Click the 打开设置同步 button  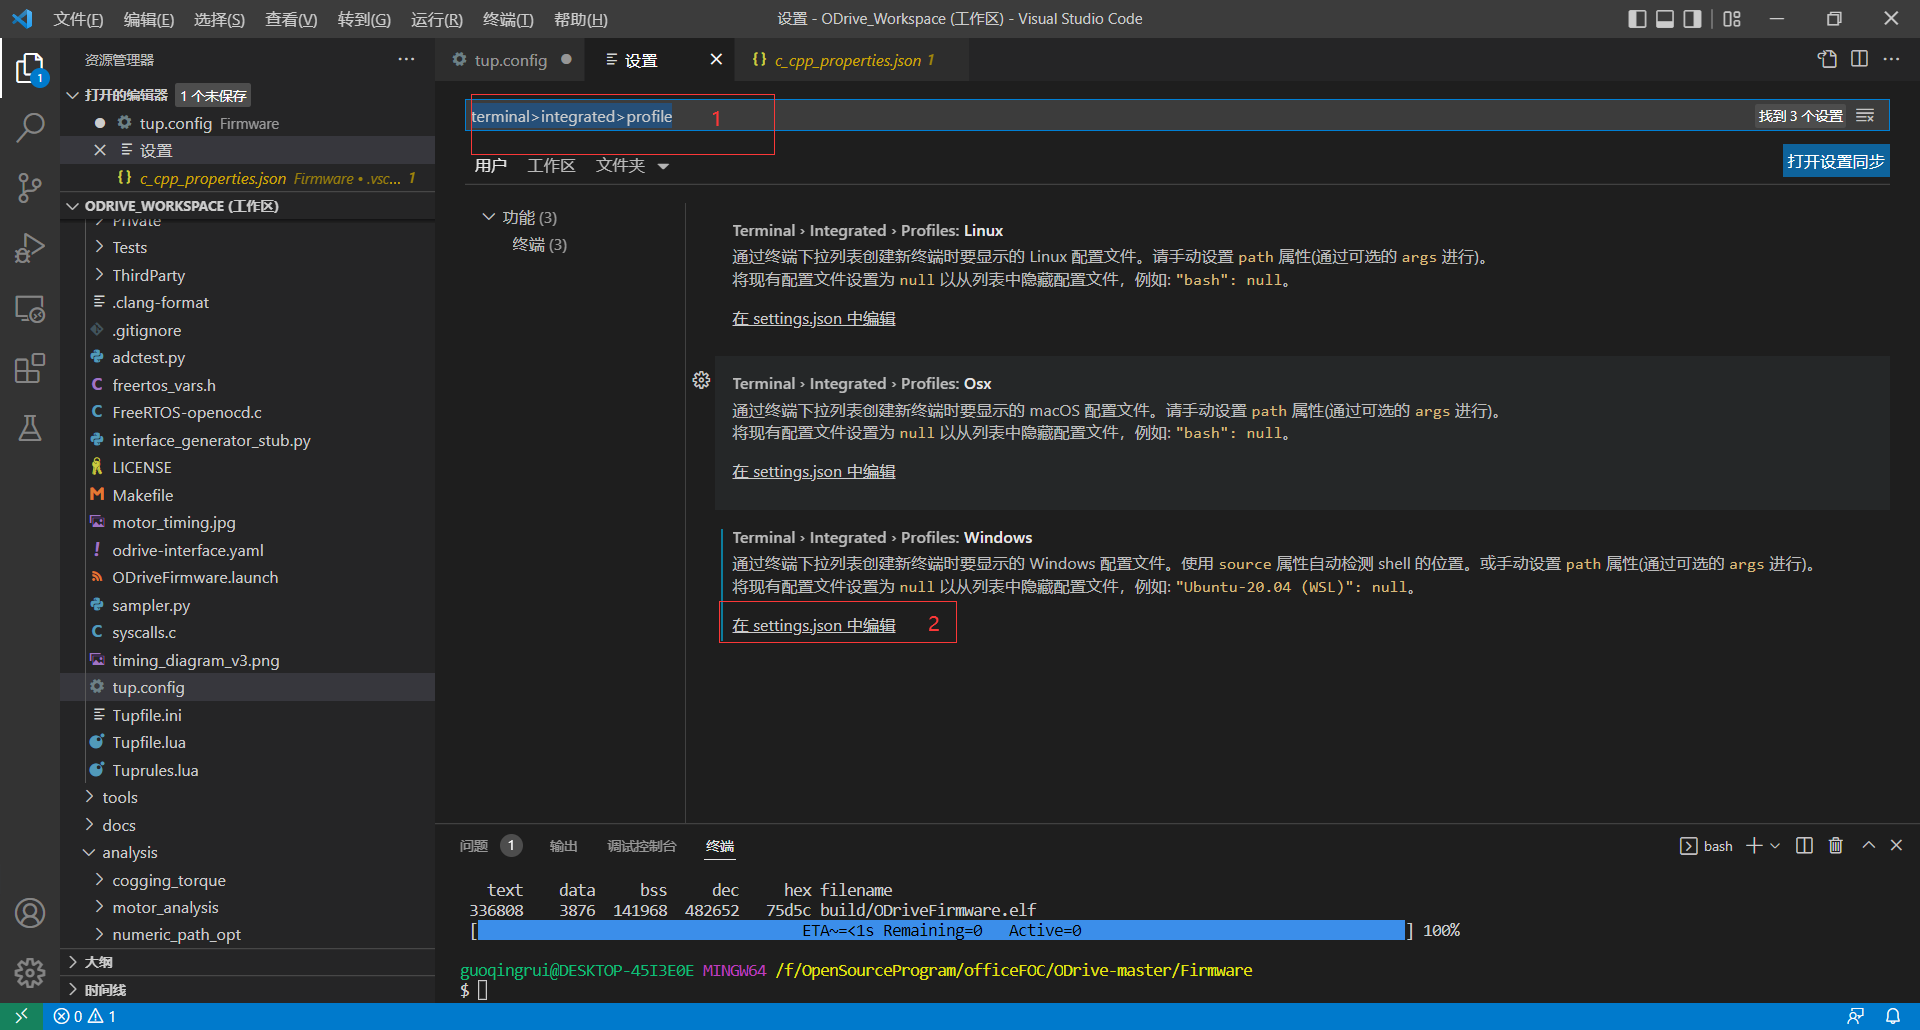(1835, 160)
